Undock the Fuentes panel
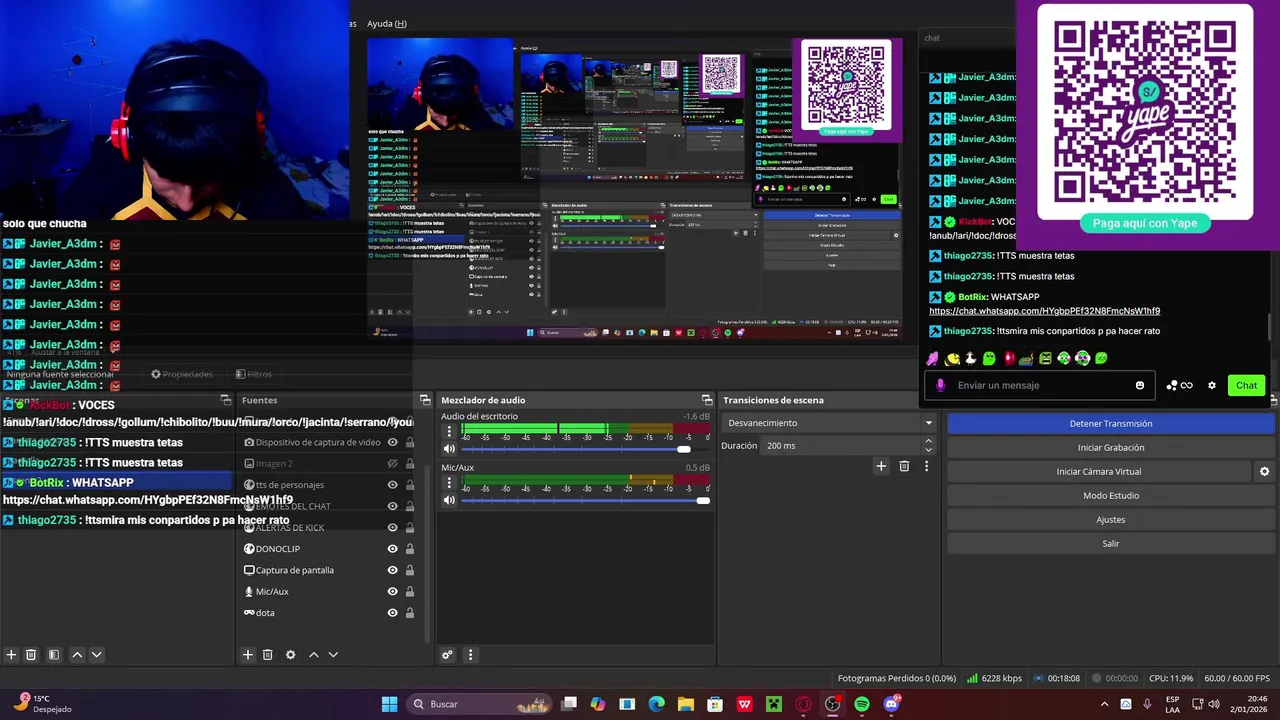 click(x=425, y=400)
